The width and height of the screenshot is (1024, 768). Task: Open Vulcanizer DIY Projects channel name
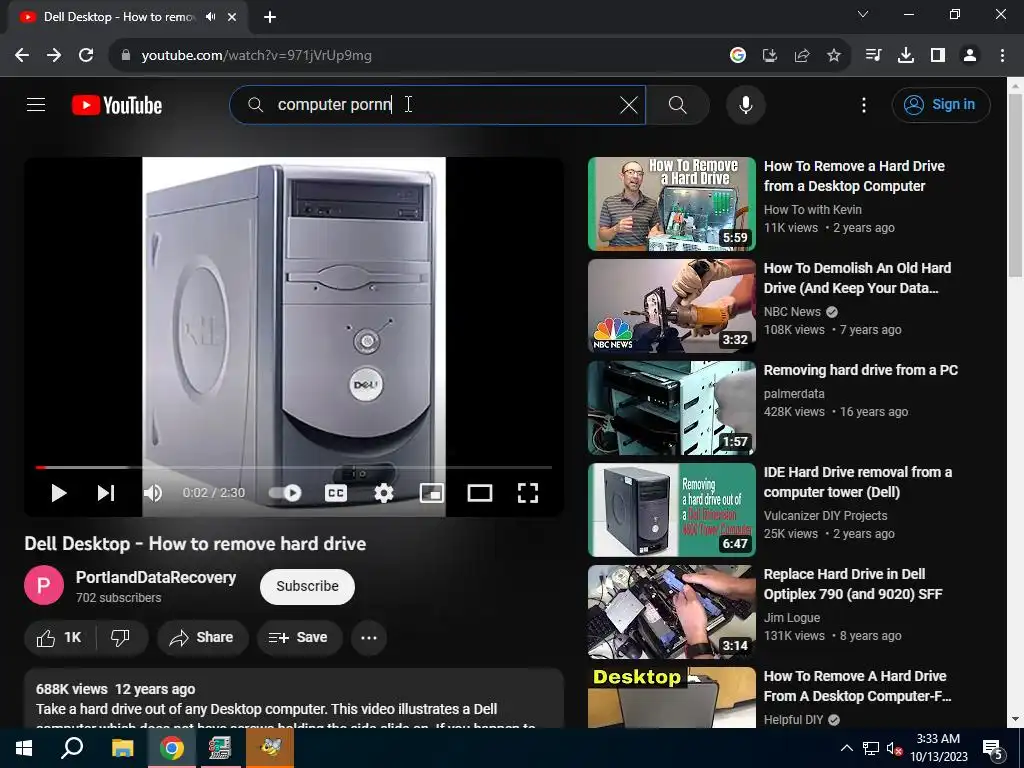tap(825, 516)
